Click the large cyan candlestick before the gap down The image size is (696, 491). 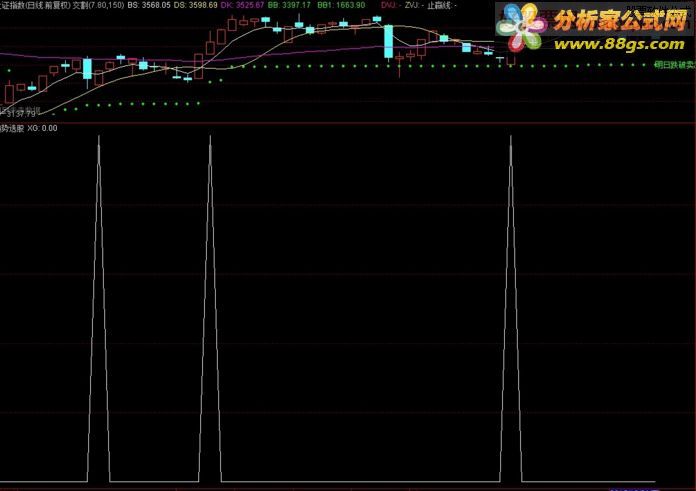[388, 41]
